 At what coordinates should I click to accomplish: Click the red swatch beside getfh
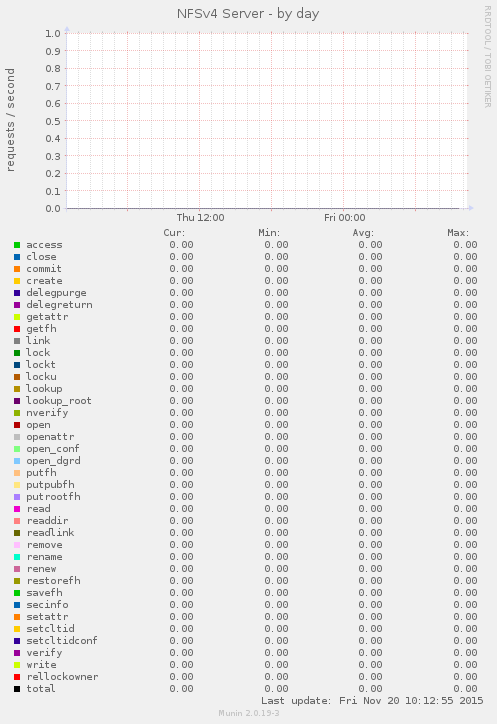(x=17, y=329)
